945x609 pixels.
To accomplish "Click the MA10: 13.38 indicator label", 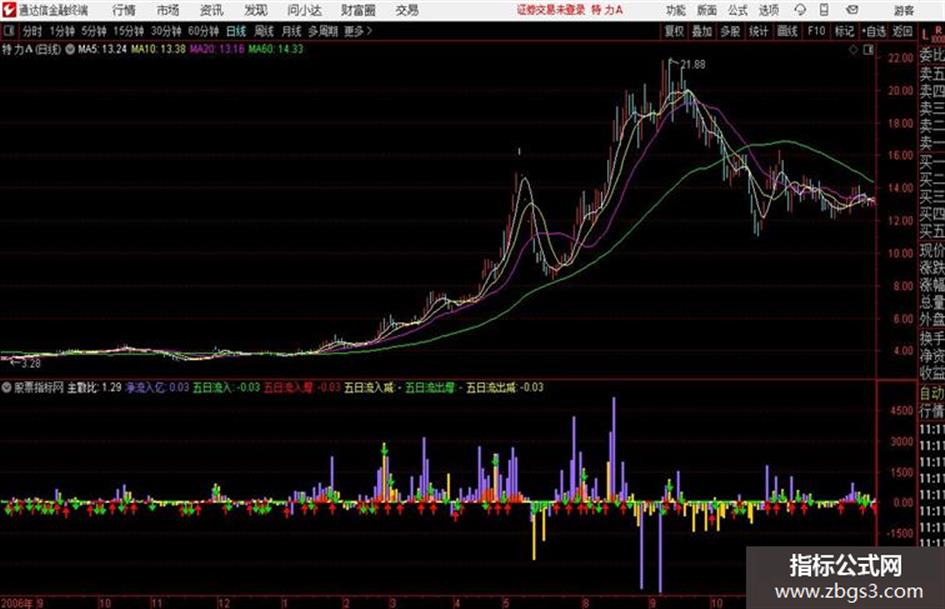I will 159,49.
